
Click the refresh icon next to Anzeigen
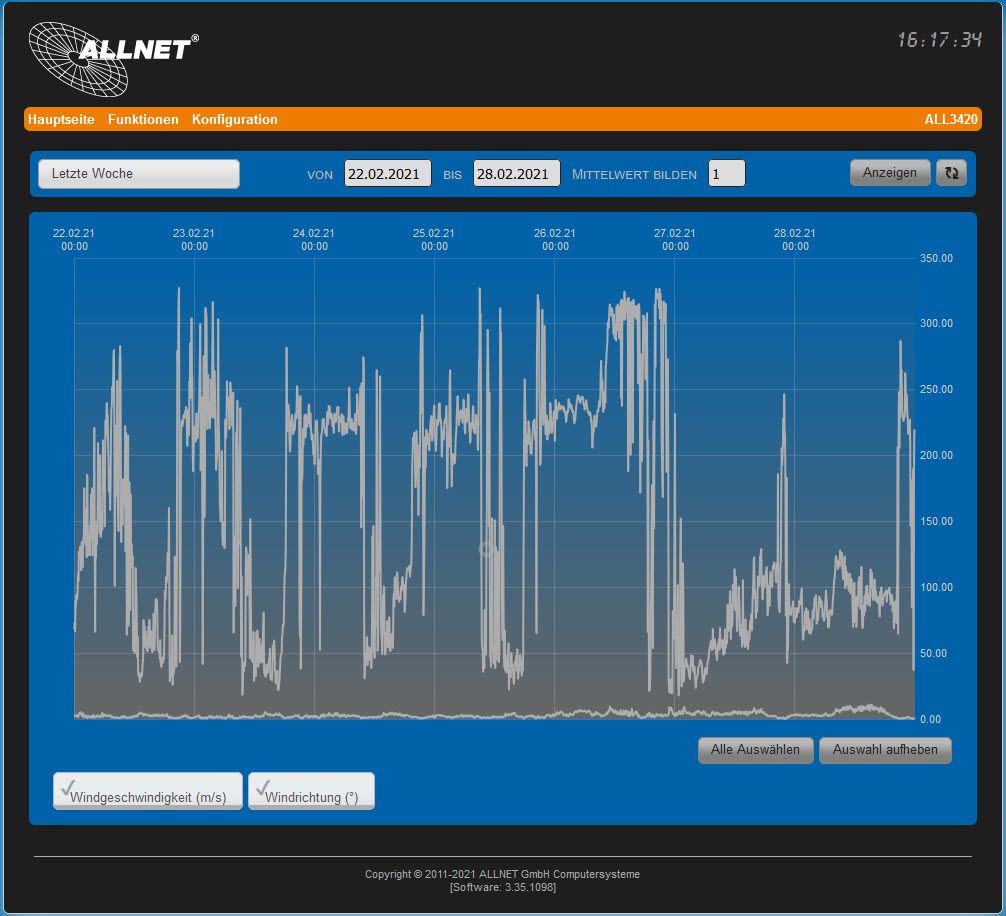(x=951, y=173)
